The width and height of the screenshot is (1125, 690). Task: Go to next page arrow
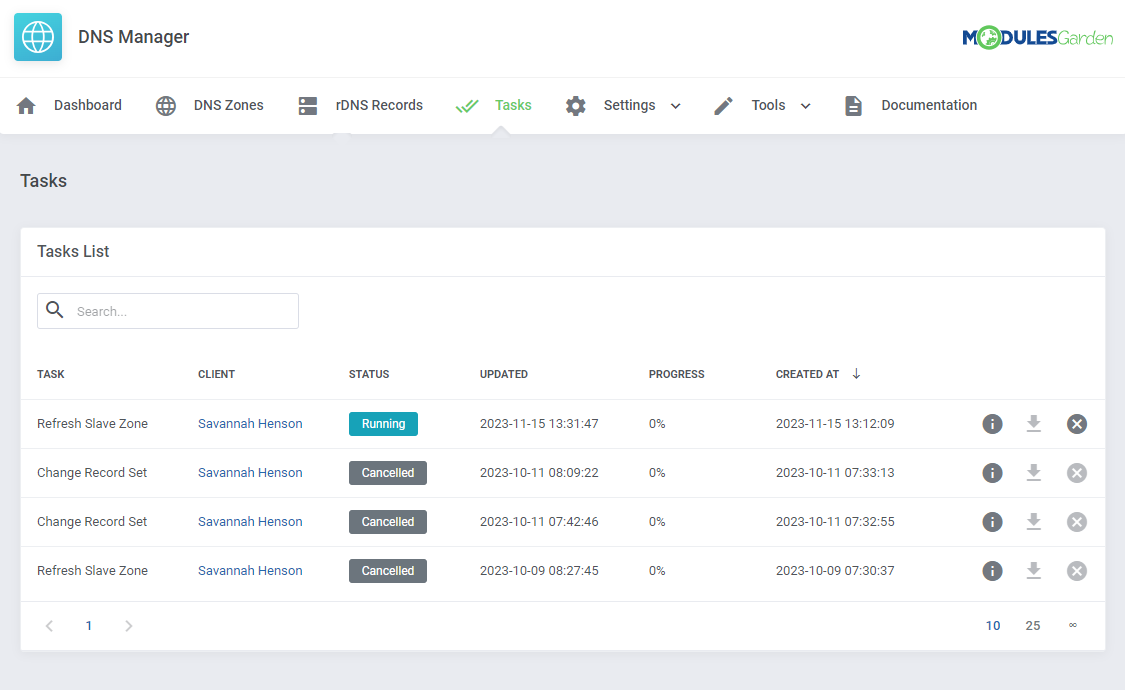(x=128, y=626)
